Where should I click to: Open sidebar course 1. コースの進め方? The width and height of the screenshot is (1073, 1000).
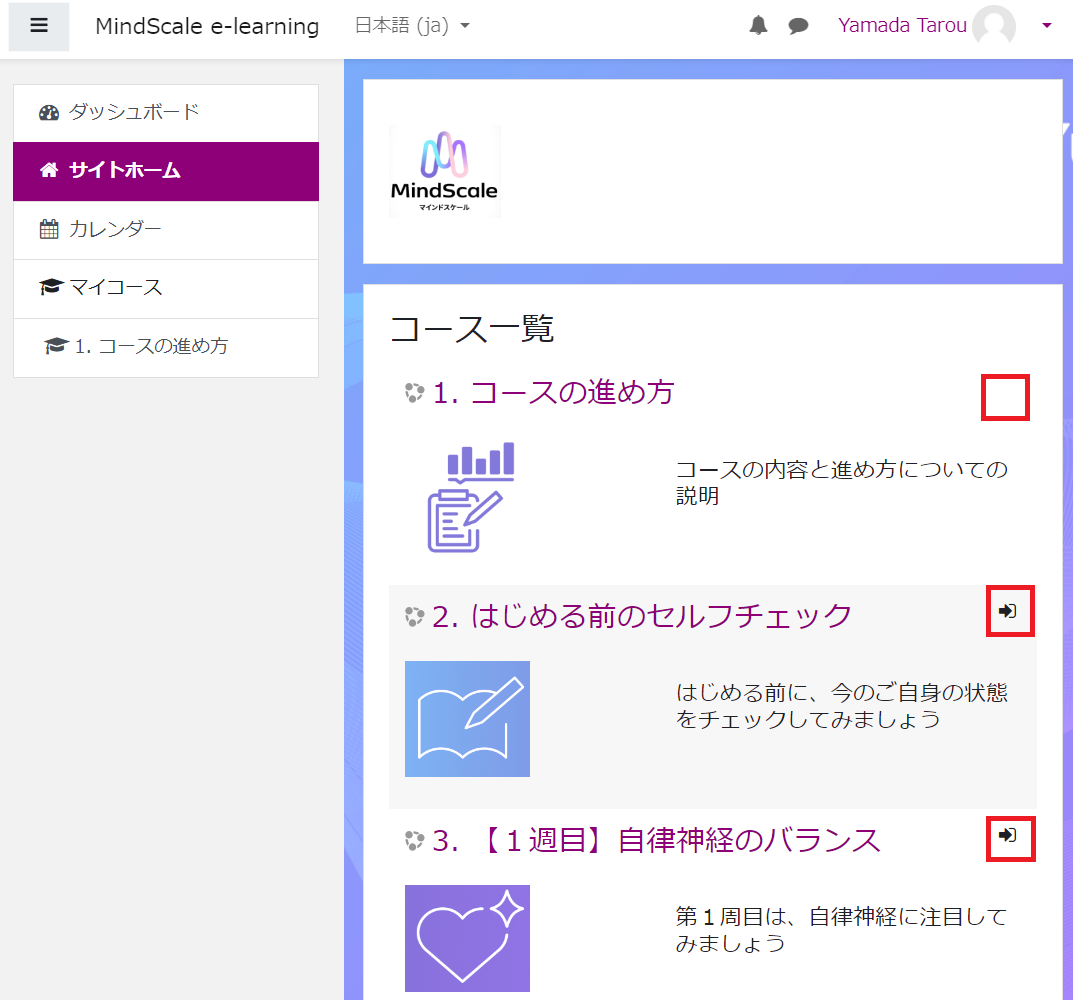click(x=166, y=347)
